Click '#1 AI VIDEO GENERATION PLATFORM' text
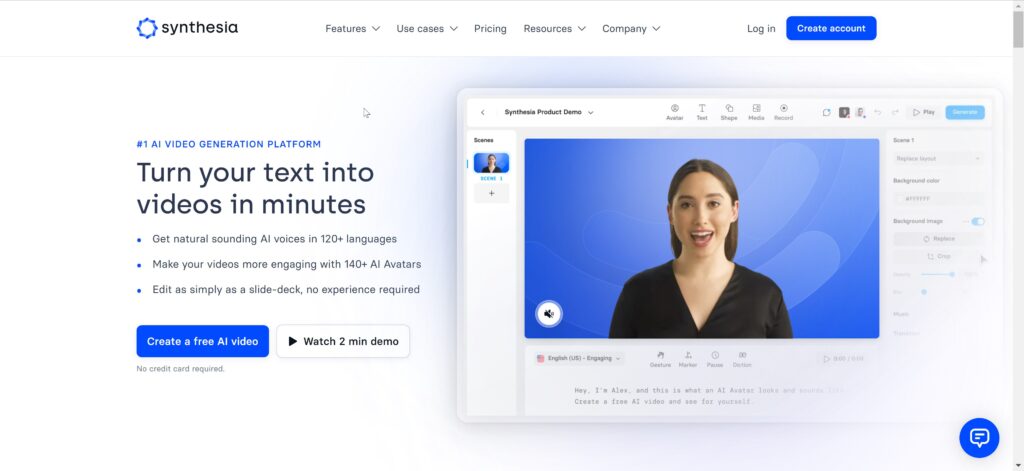Image resolution: width=1024 pixels, height=471 pixels. 229,144
